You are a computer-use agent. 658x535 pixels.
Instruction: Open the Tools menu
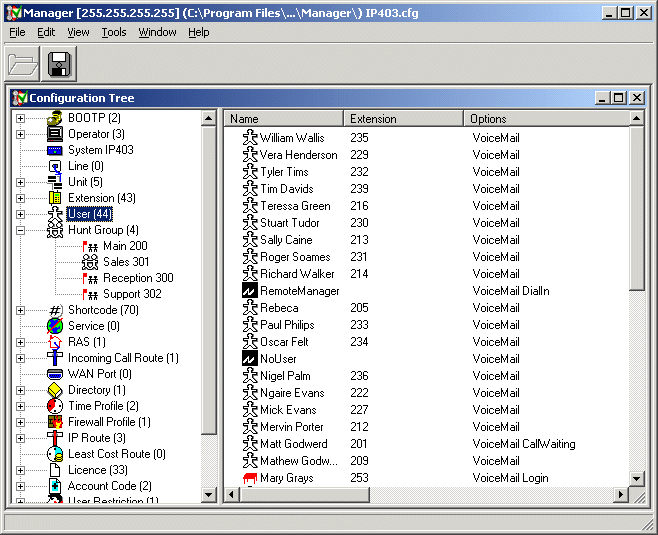[x=114, y=32]
